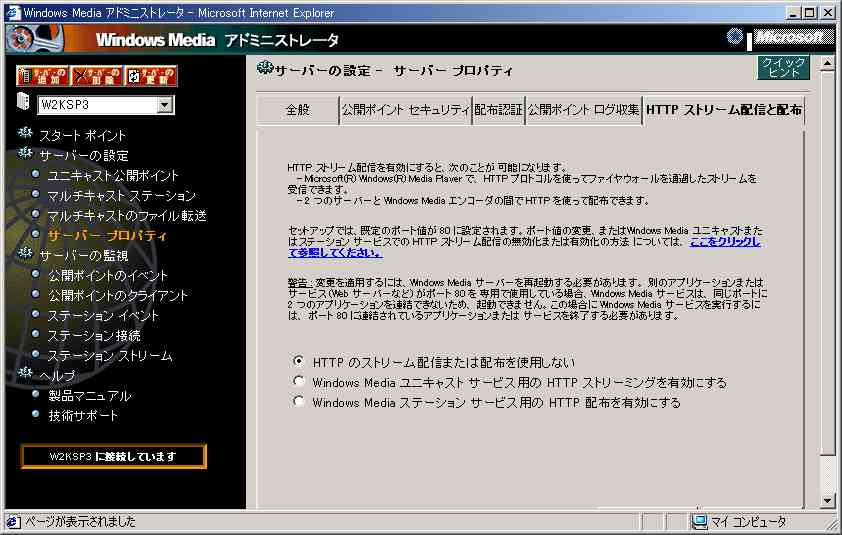
Task: Click the vertical scrollbar track
Action: tap(828, 473)
